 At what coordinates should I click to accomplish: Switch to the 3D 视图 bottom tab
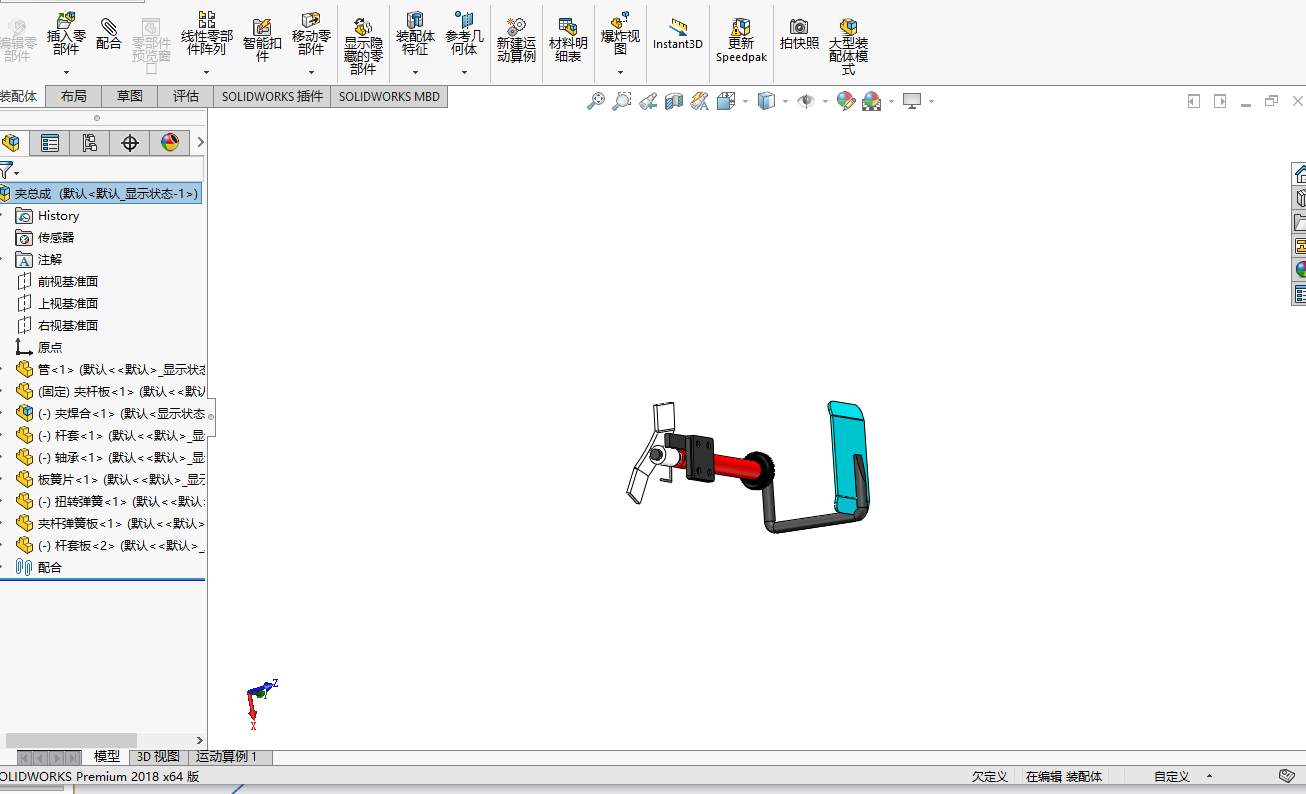point(158,757)
